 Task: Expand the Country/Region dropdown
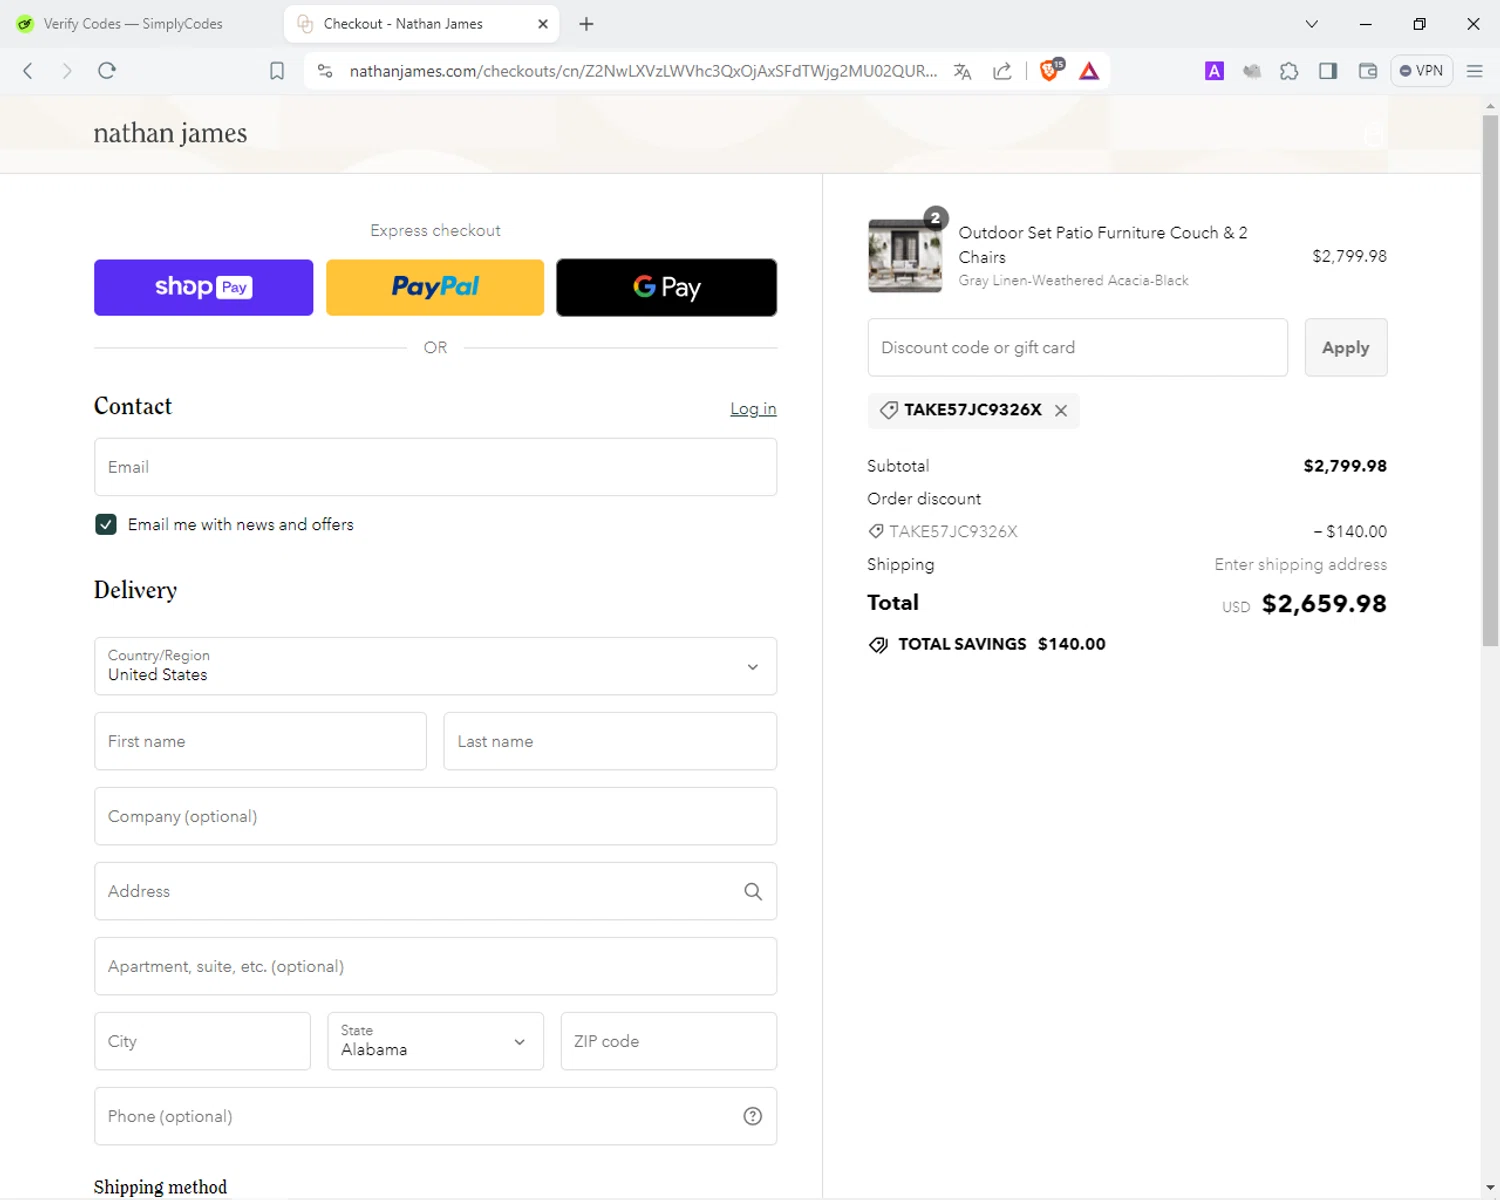coord(435,666)
